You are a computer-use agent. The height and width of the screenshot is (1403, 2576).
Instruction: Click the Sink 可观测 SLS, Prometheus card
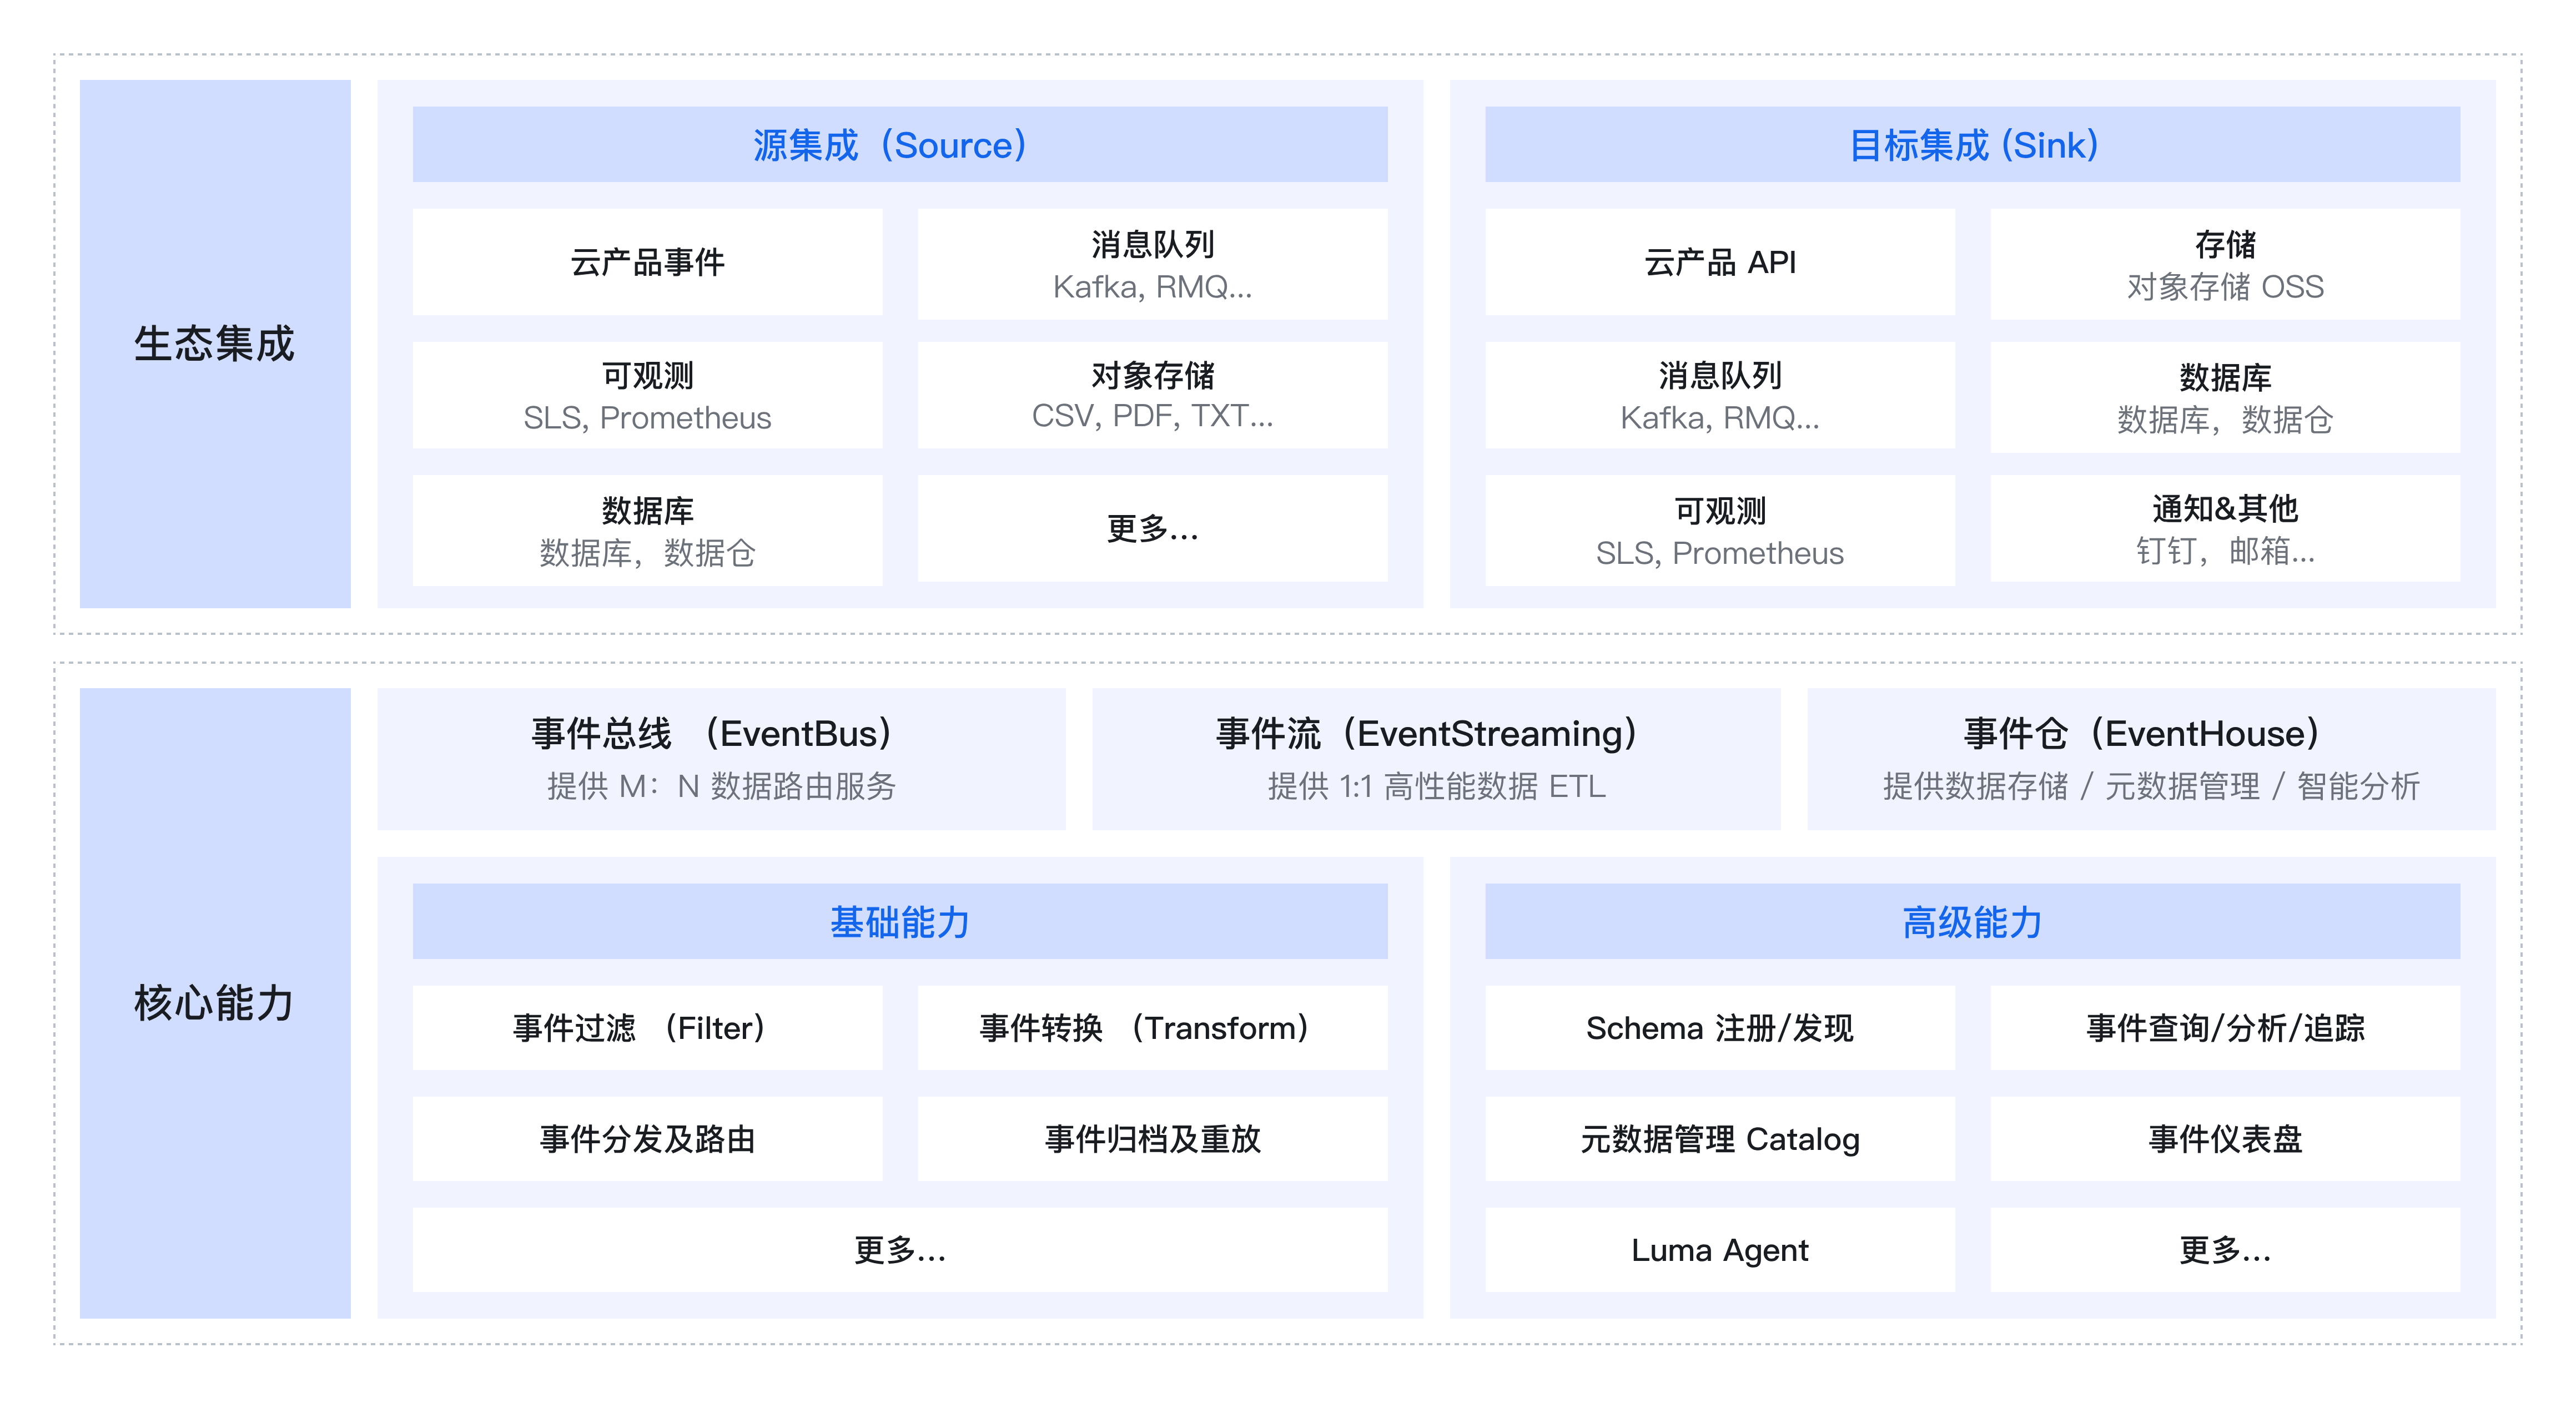coord(1719,530)
